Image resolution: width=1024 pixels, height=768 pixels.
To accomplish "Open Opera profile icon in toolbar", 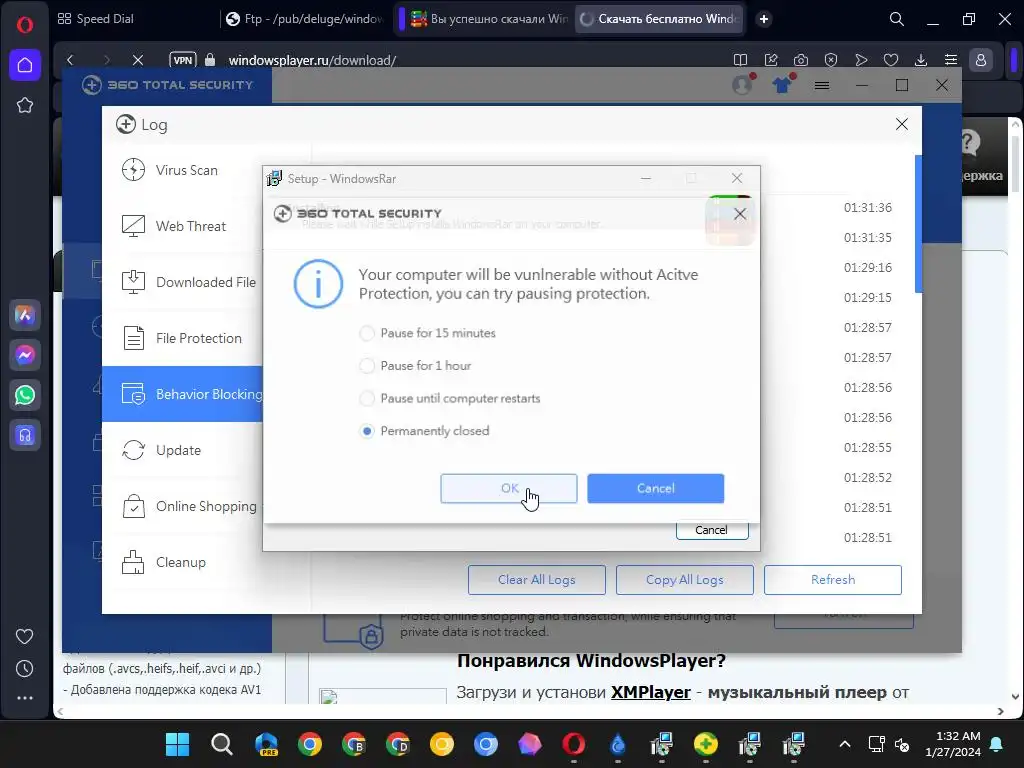I will [x=981, y=60].
